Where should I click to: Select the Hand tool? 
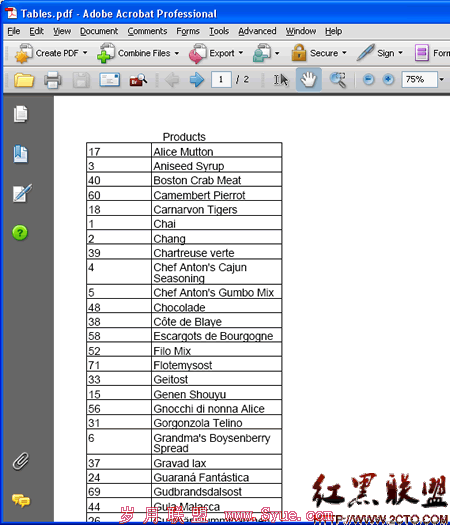point(308,80)
